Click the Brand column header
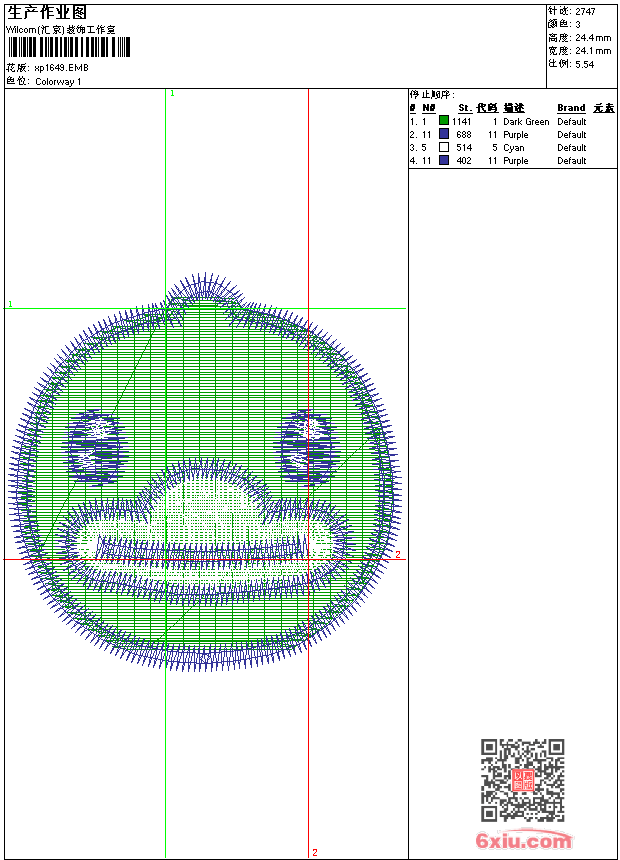 [x=571, y=108]
